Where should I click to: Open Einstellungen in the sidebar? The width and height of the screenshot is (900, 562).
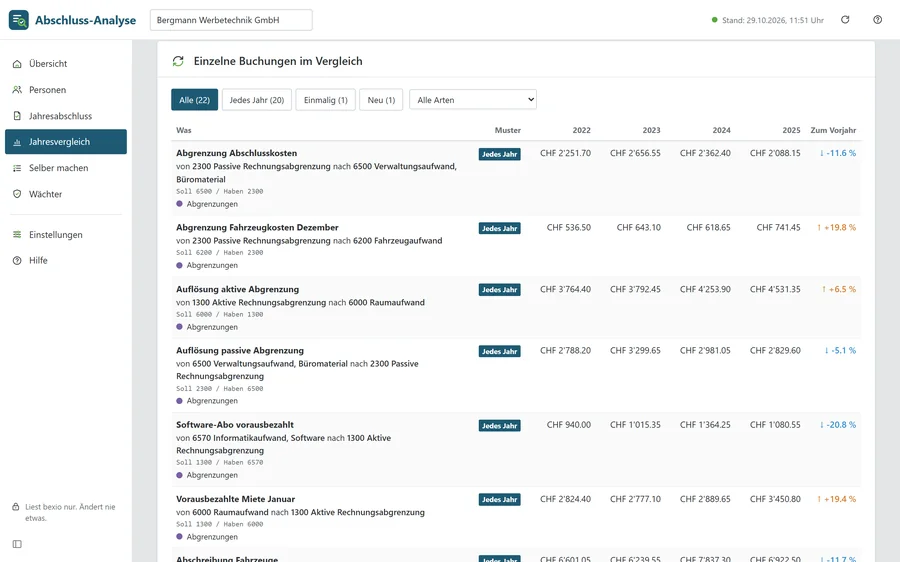coord(66,234)
